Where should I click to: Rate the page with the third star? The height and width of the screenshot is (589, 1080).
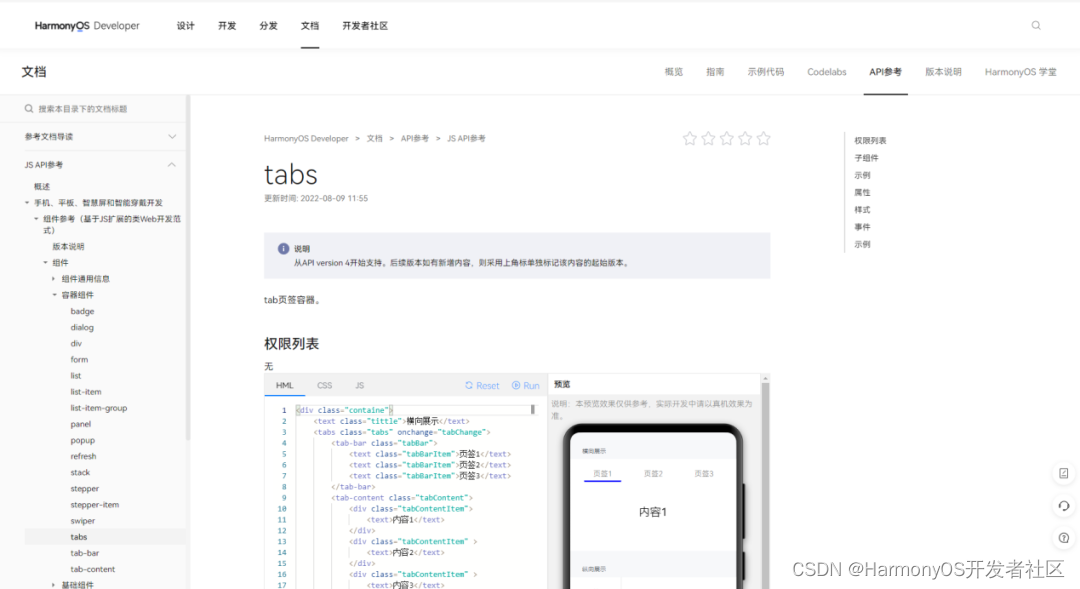coord(727,138)
